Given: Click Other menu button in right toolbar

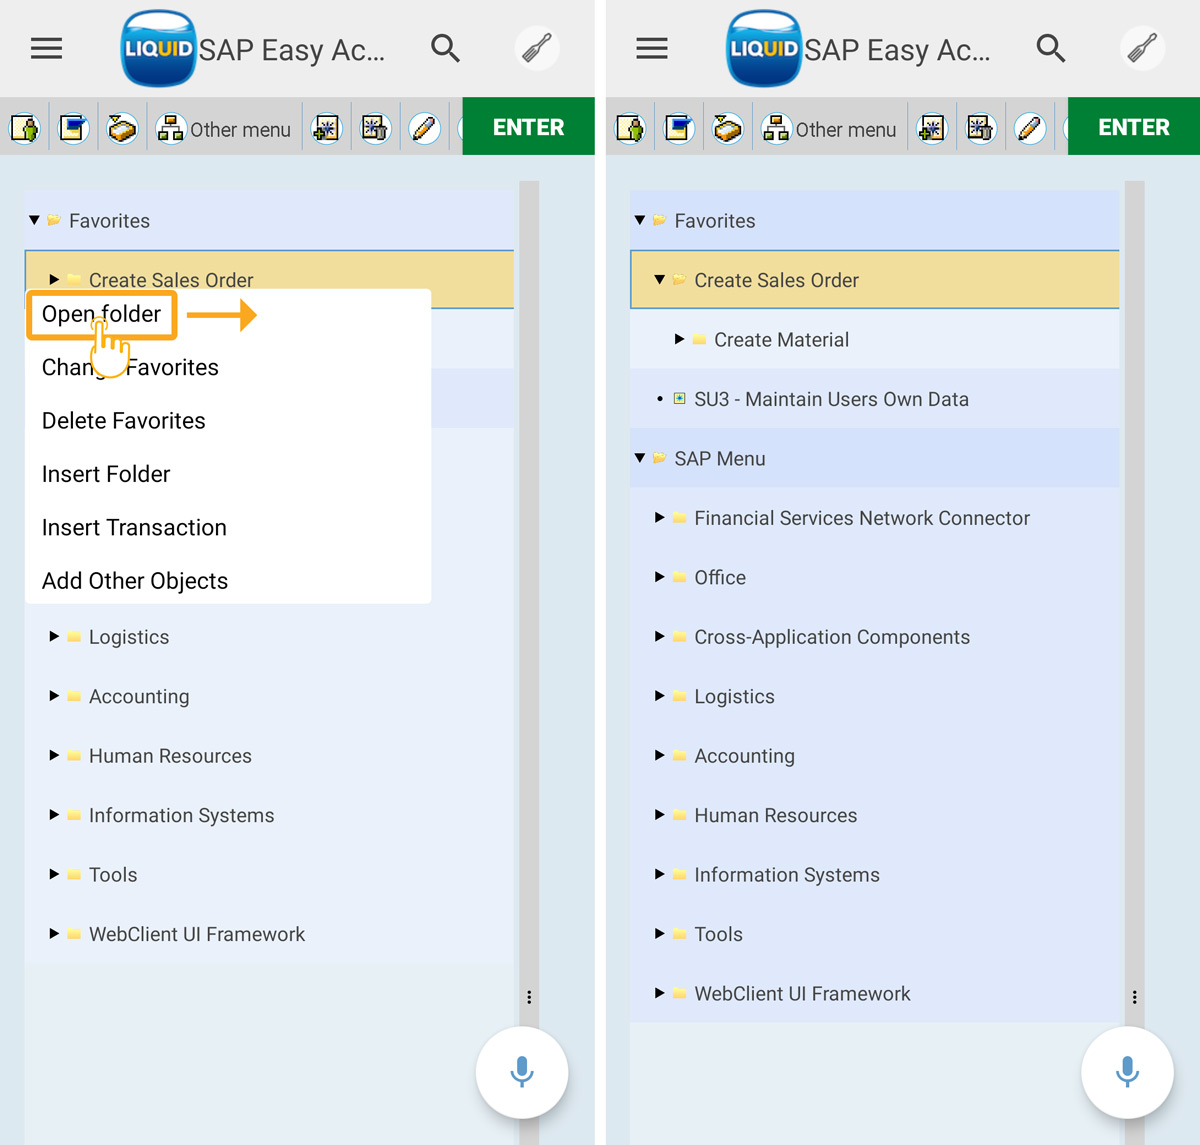Looking at the screenshot, I should click(829, 129).
